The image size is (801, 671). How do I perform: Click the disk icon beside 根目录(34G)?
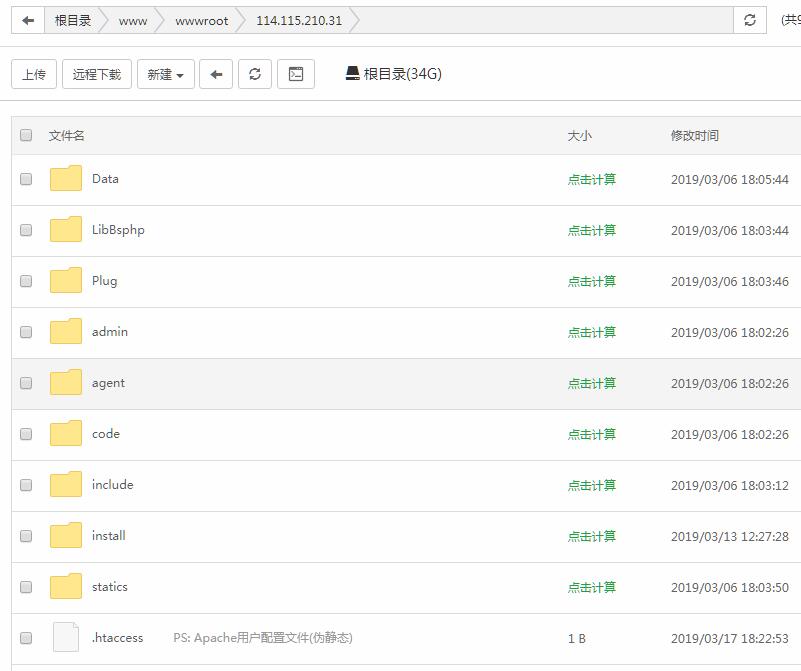click(352, 74)
